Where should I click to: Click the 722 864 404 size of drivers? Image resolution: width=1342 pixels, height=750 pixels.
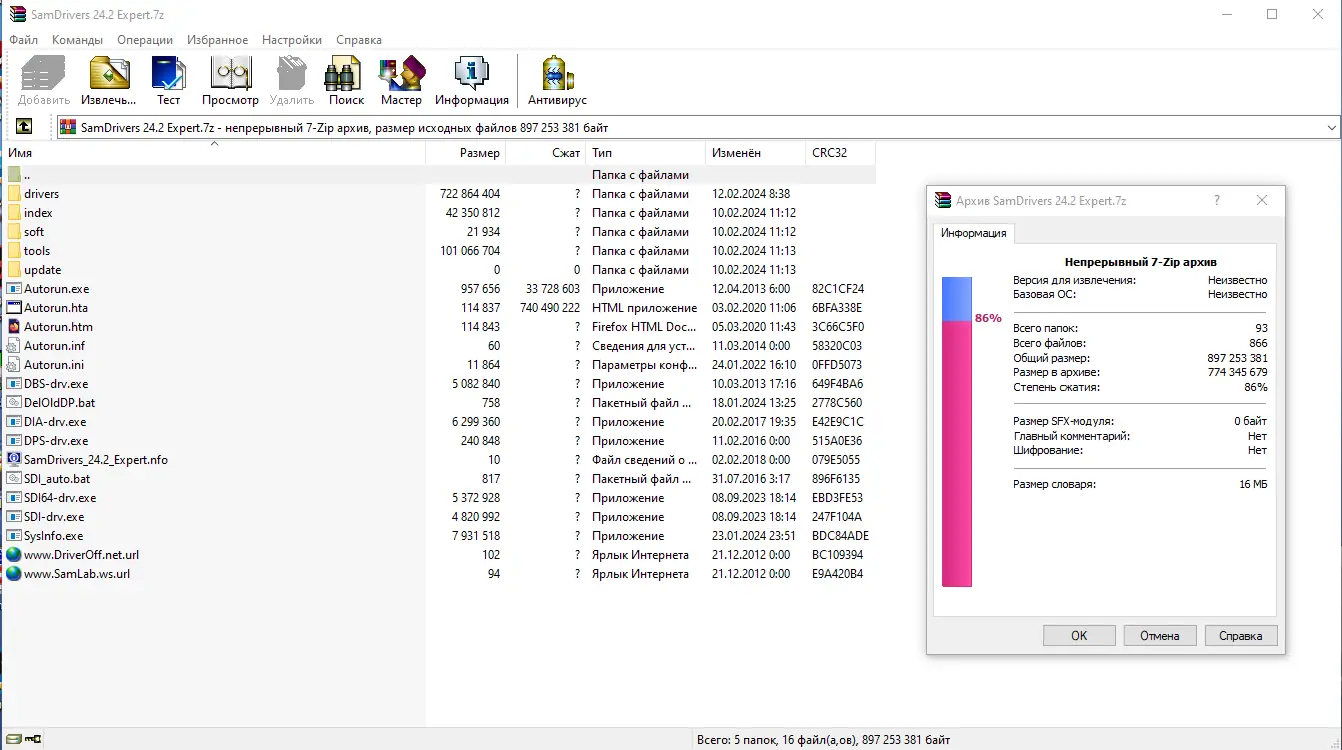pos(470,194)
